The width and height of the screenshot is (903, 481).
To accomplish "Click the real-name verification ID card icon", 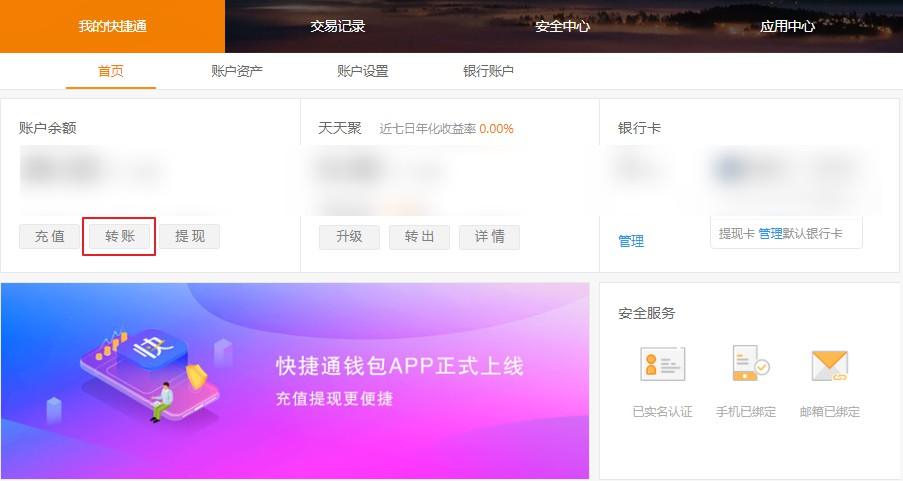I will coord(662,365).
